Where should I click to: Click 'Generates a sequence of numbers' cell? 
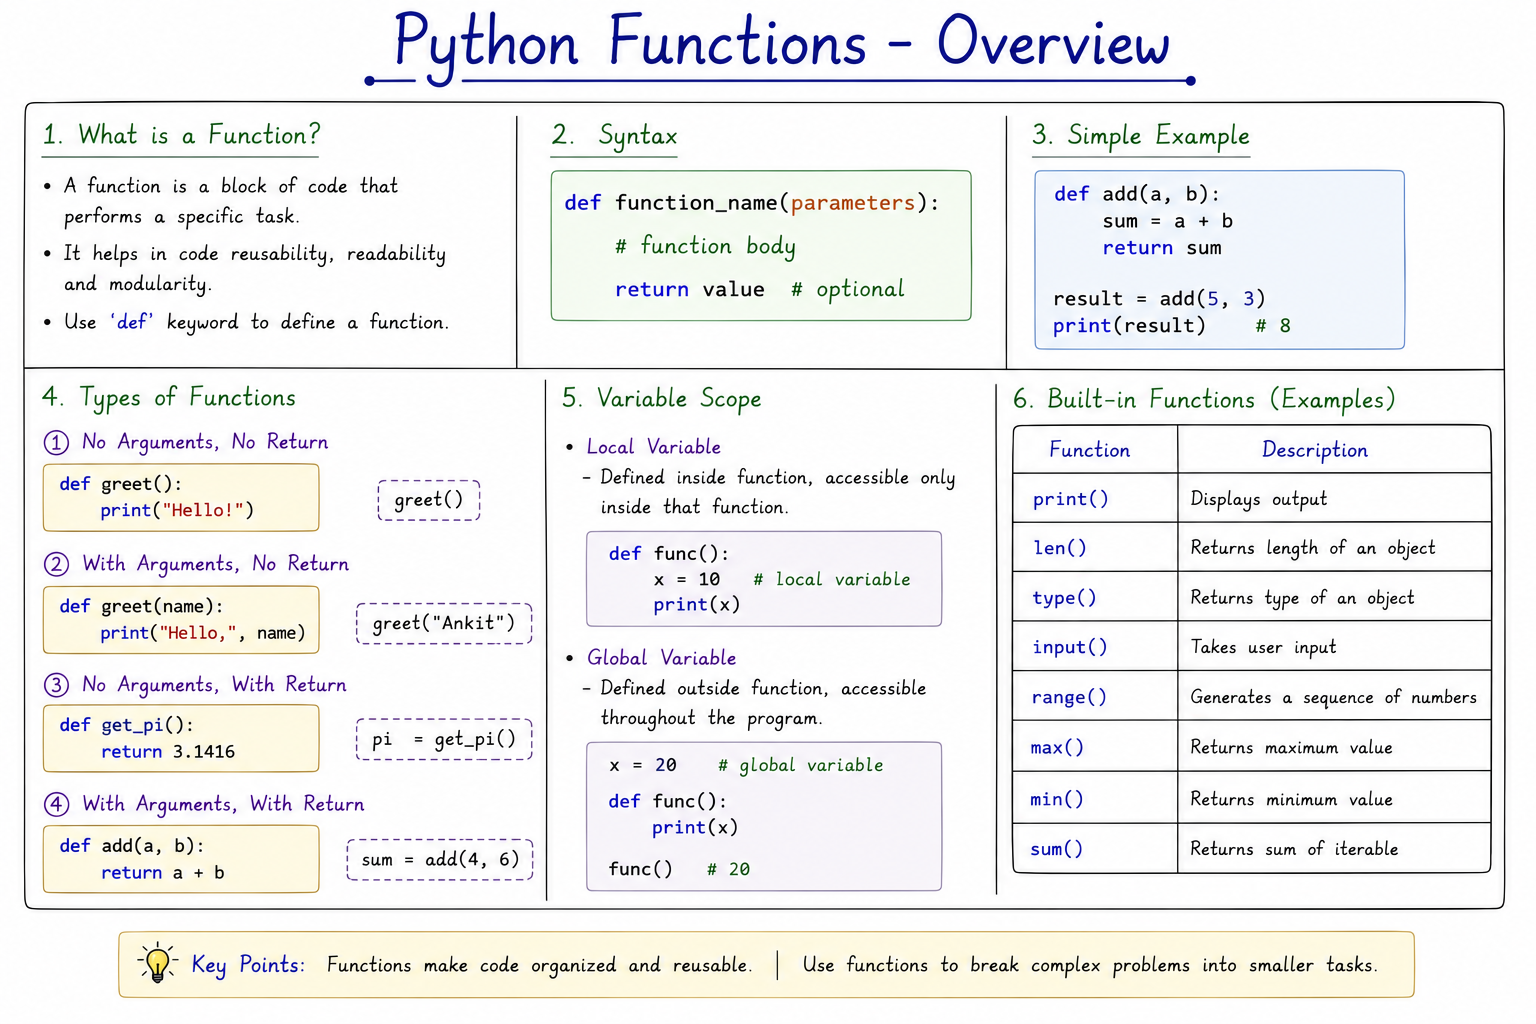coord(1334,697)
